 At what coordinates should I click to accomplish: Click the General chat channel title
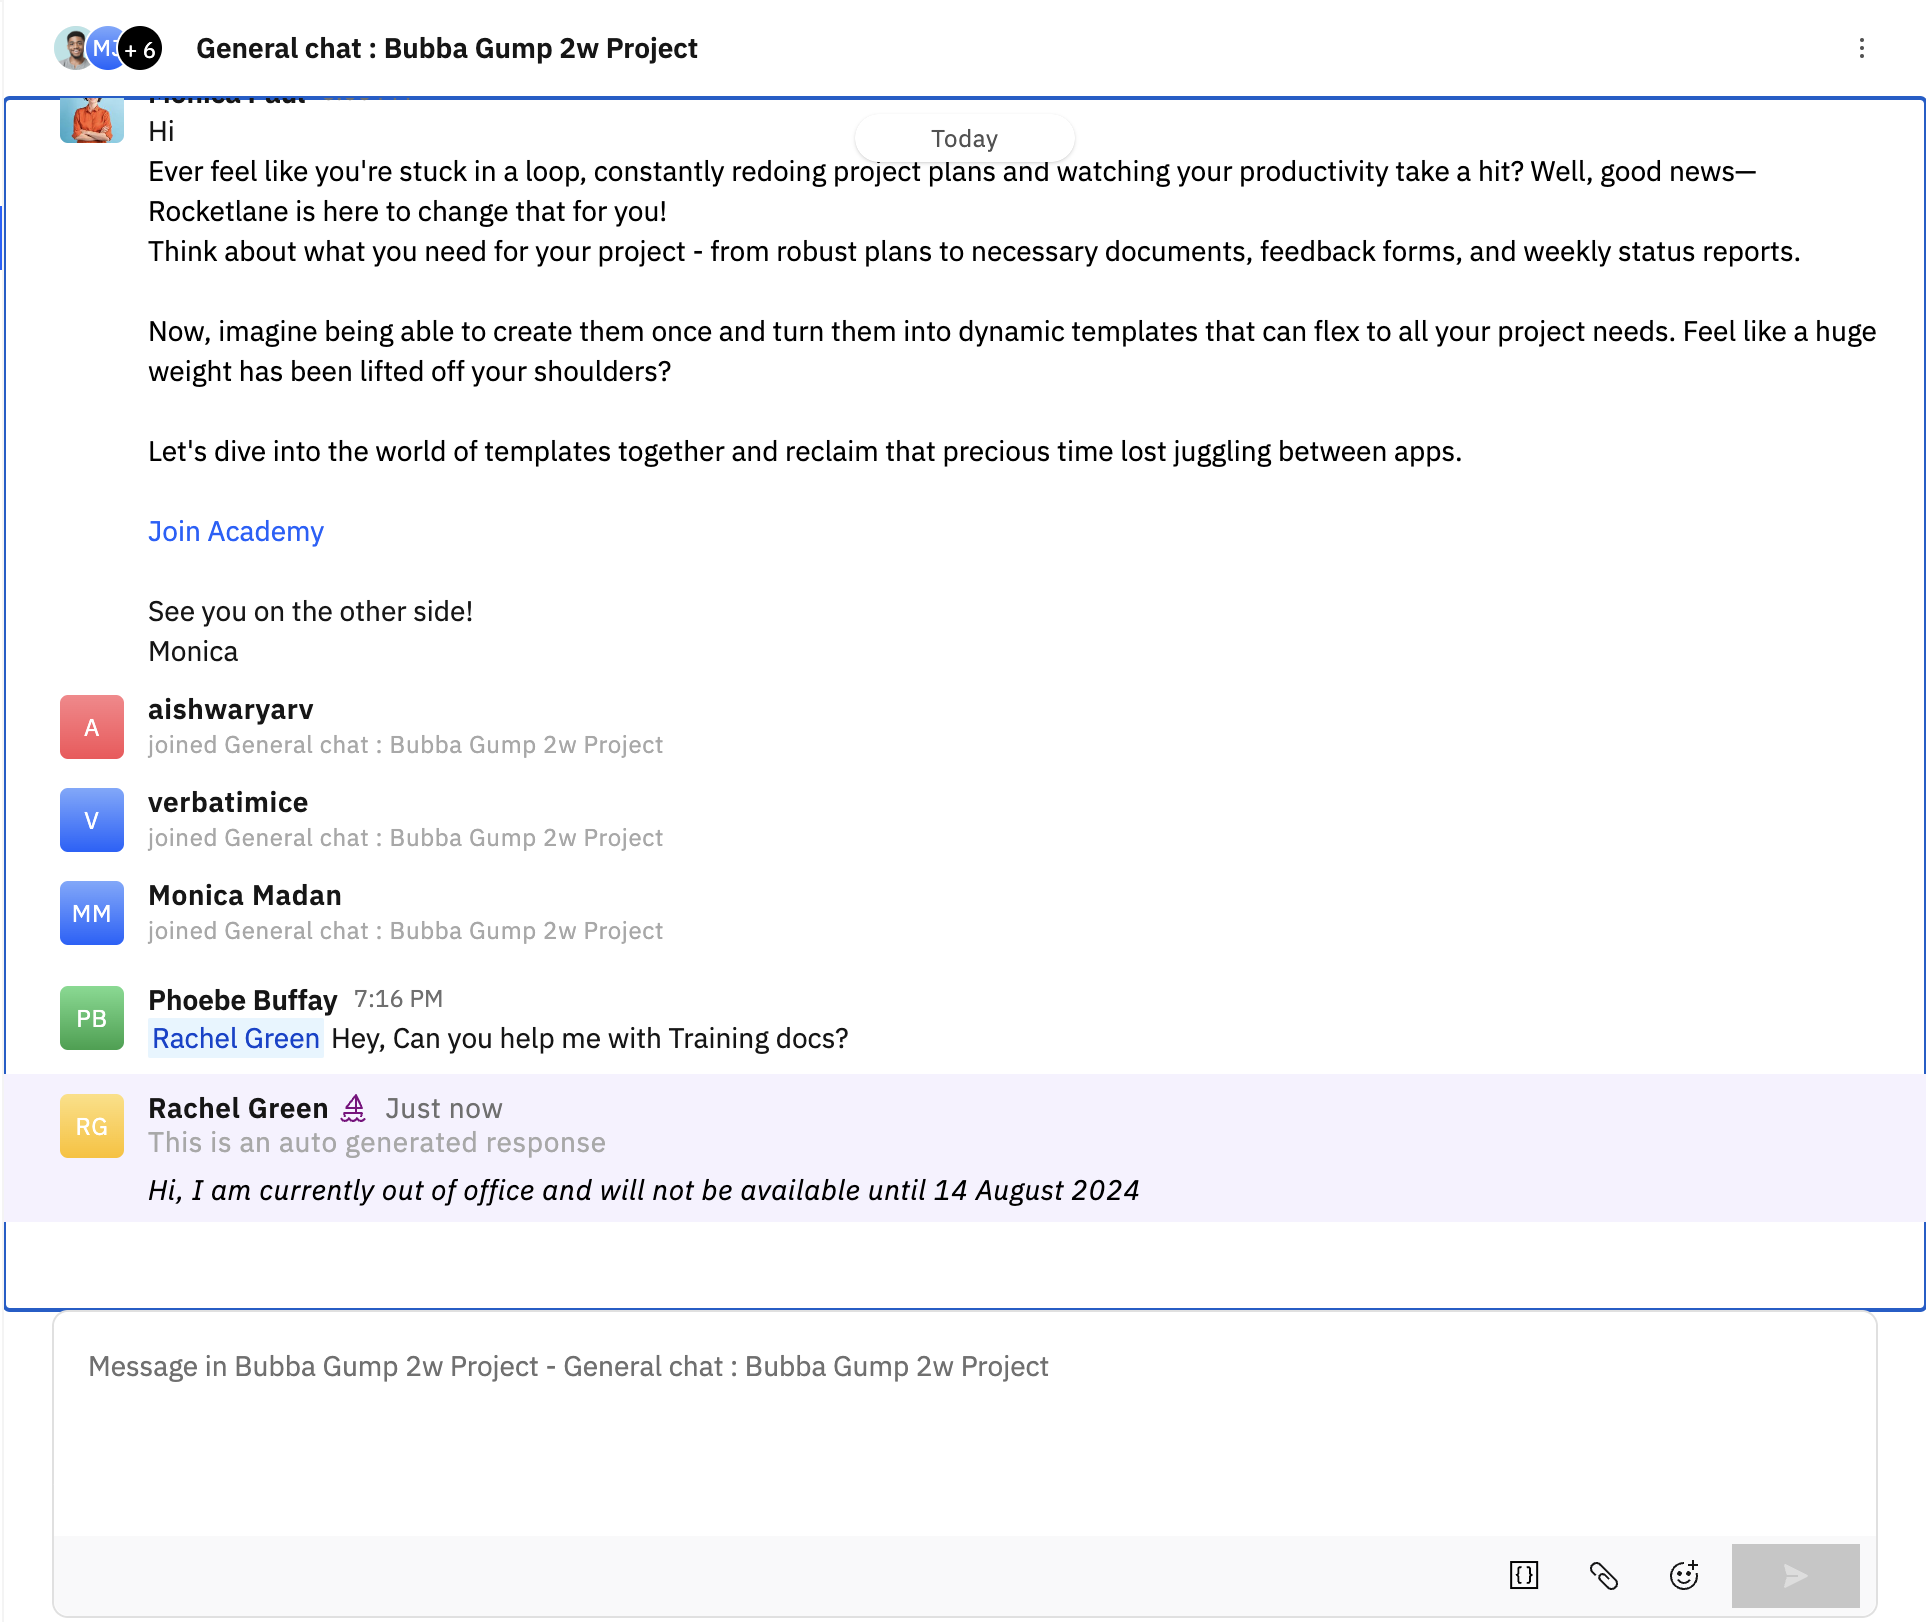pyautogui.click(x=446, y=48)
